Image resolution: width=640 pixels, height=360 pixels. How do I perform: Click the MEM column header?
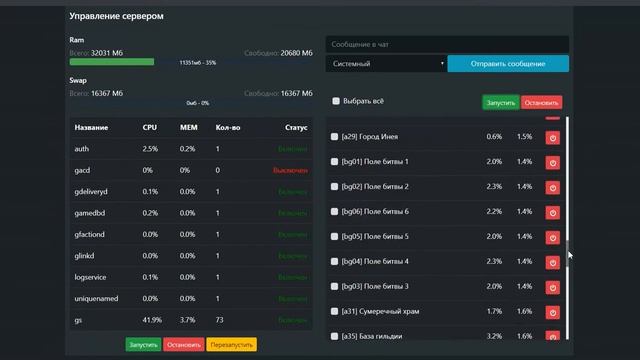point(189,127)
